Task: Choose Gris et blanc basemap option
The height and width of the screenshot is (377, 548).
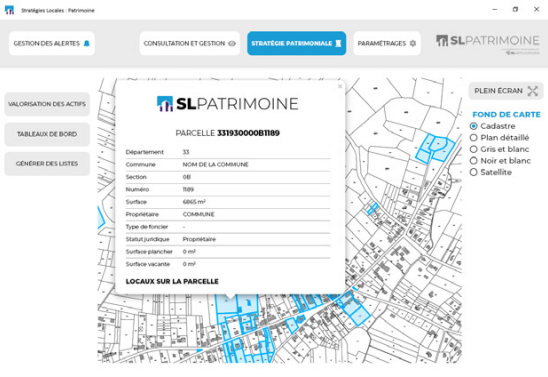Action: pos(474,149)
